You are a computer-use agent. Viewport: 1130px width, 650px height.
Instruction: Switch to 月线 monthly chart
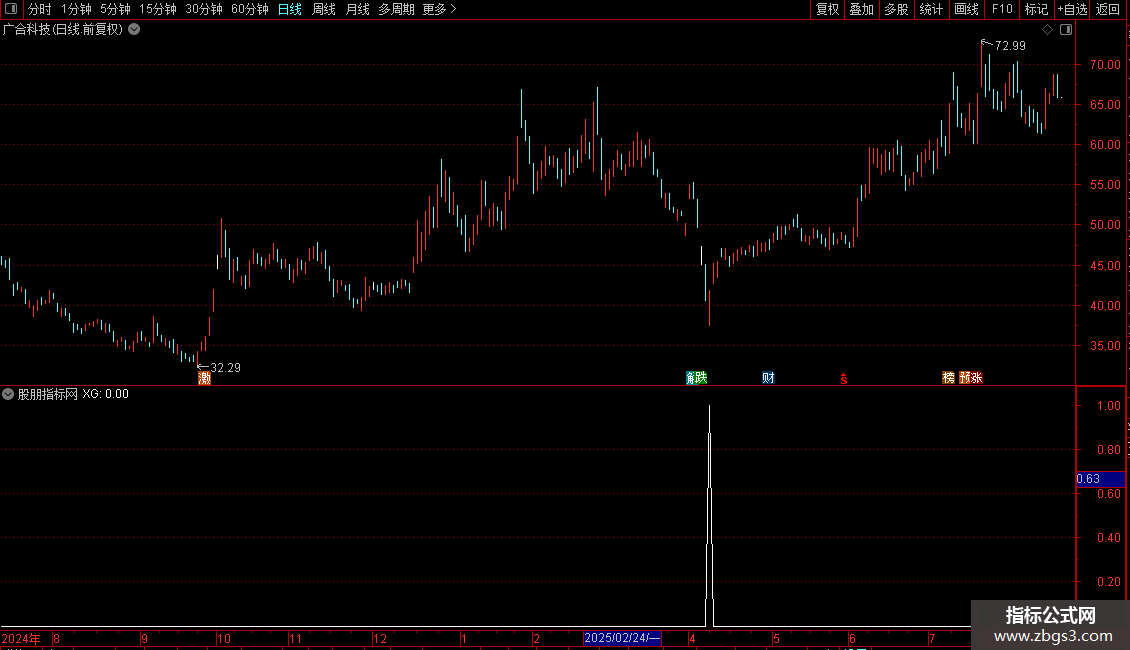click(x=357, y=9)
